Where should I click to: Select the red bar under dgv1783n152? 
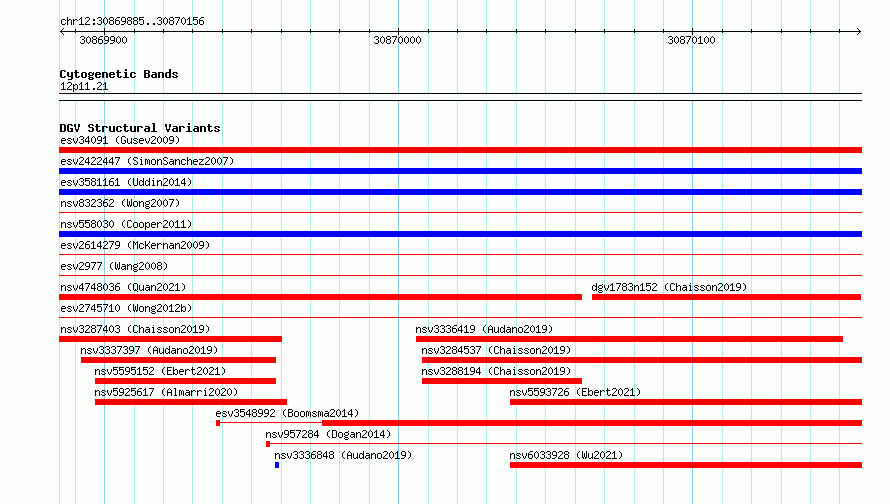pyautogui.click(x=727, y=297)
